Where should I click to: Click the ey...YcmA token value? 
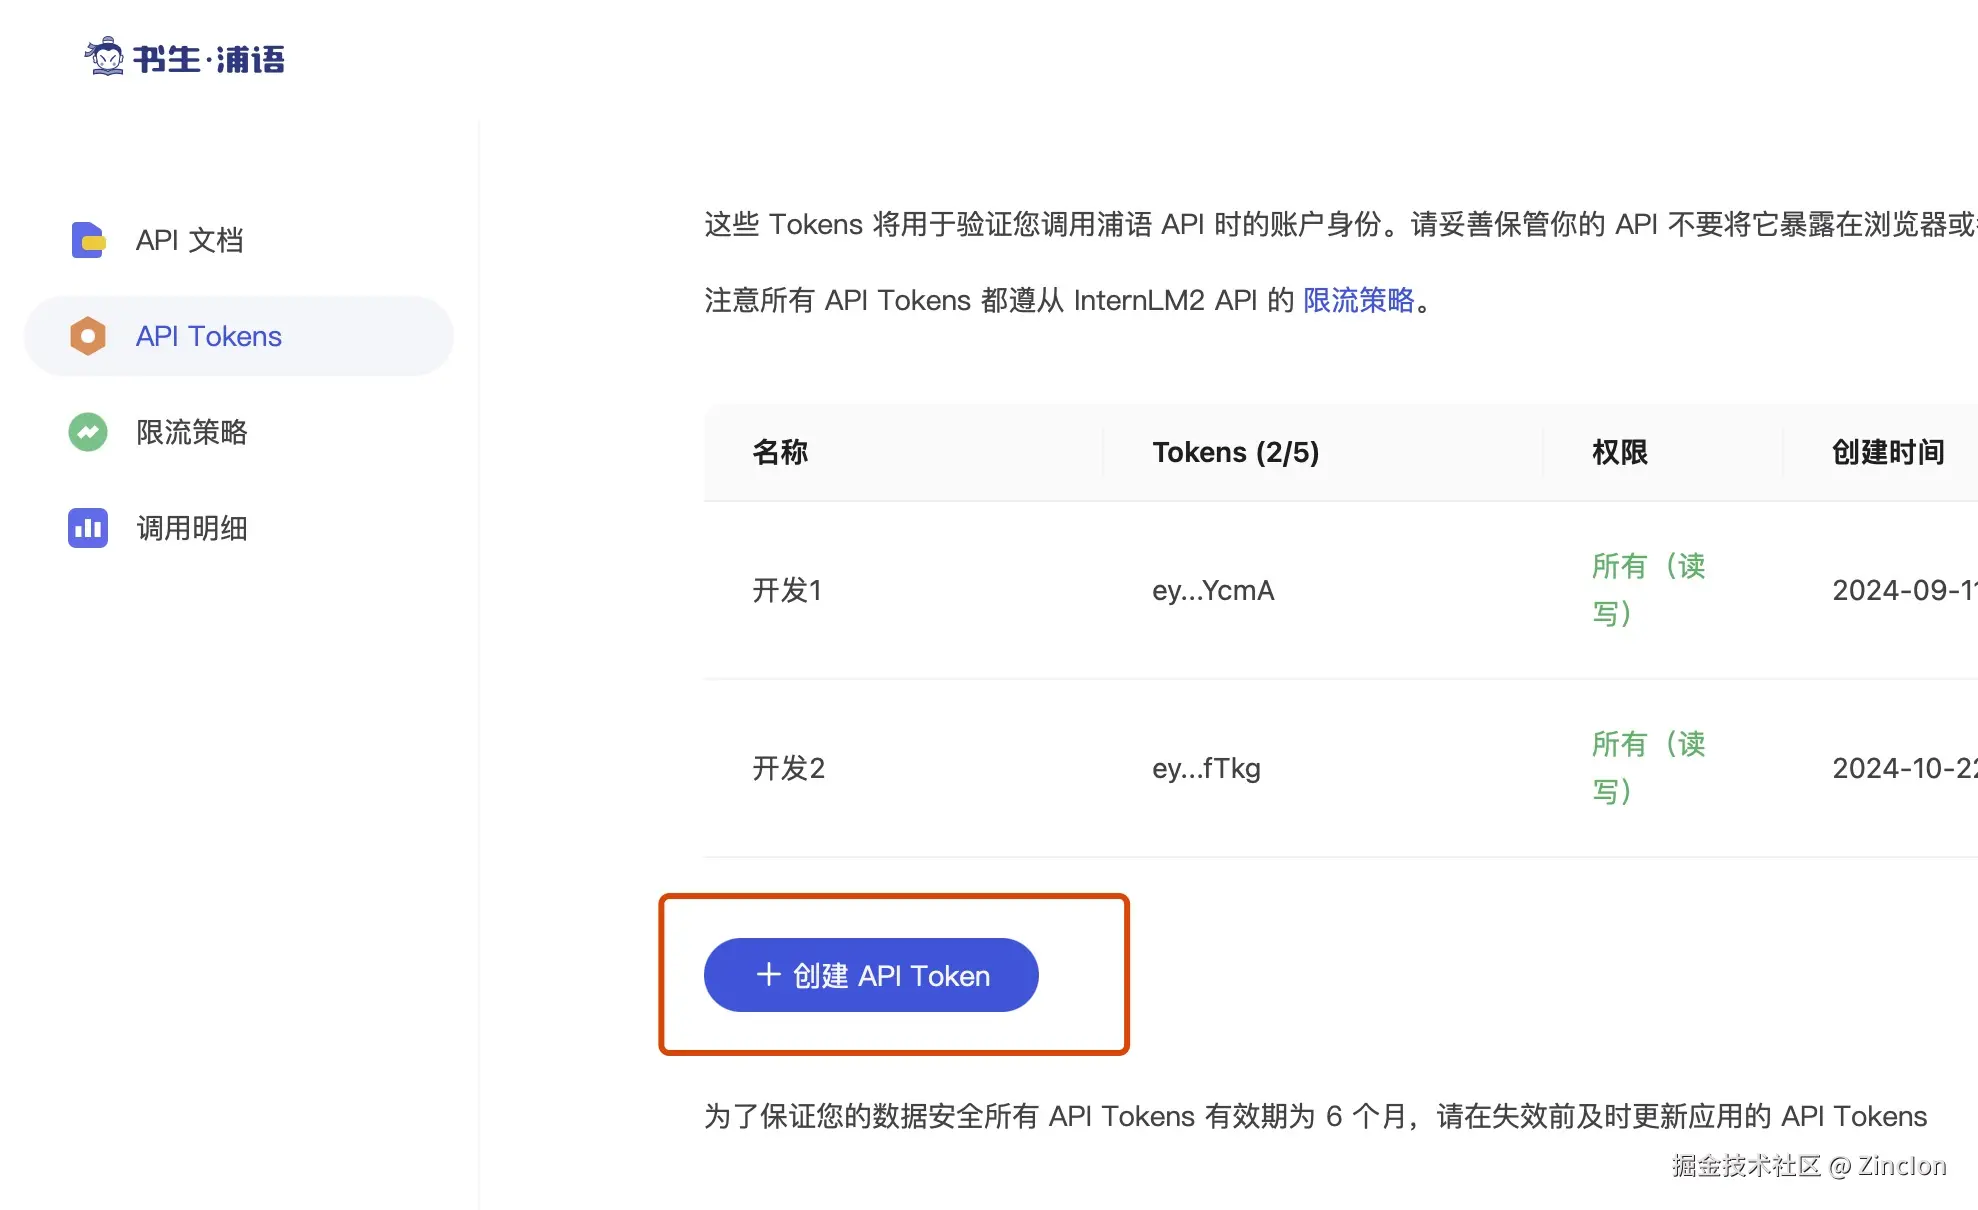tap(1213, 590)
